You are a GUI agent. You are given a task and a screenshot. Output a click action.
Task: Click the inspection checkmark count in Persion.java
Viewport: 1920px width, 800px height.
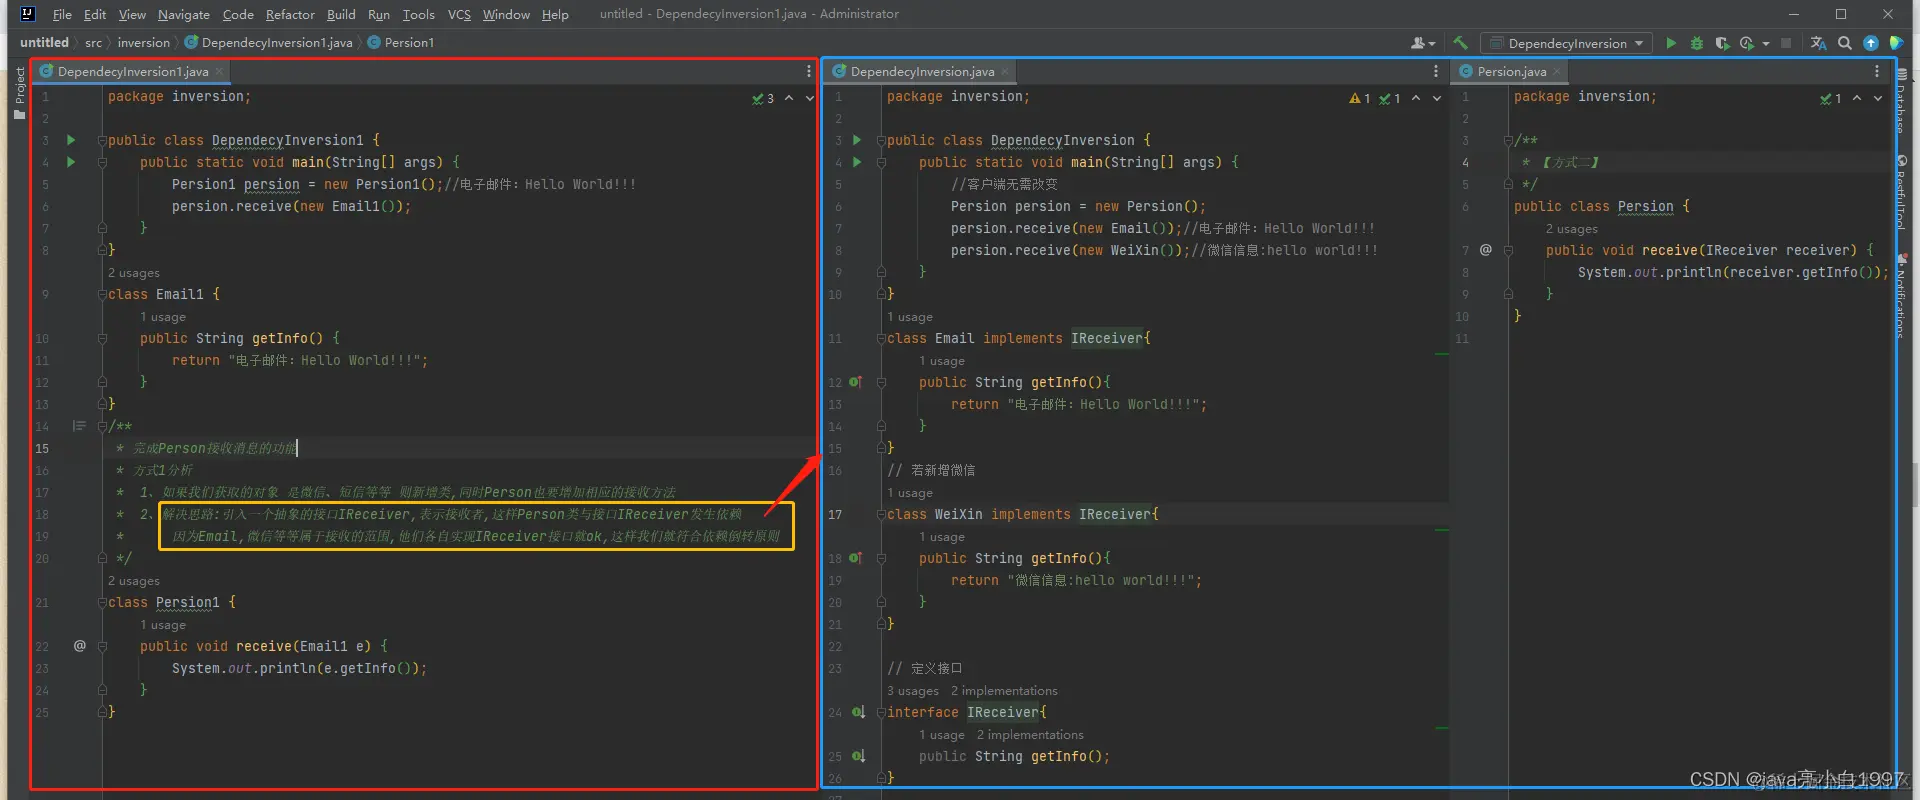(1831, 98)
